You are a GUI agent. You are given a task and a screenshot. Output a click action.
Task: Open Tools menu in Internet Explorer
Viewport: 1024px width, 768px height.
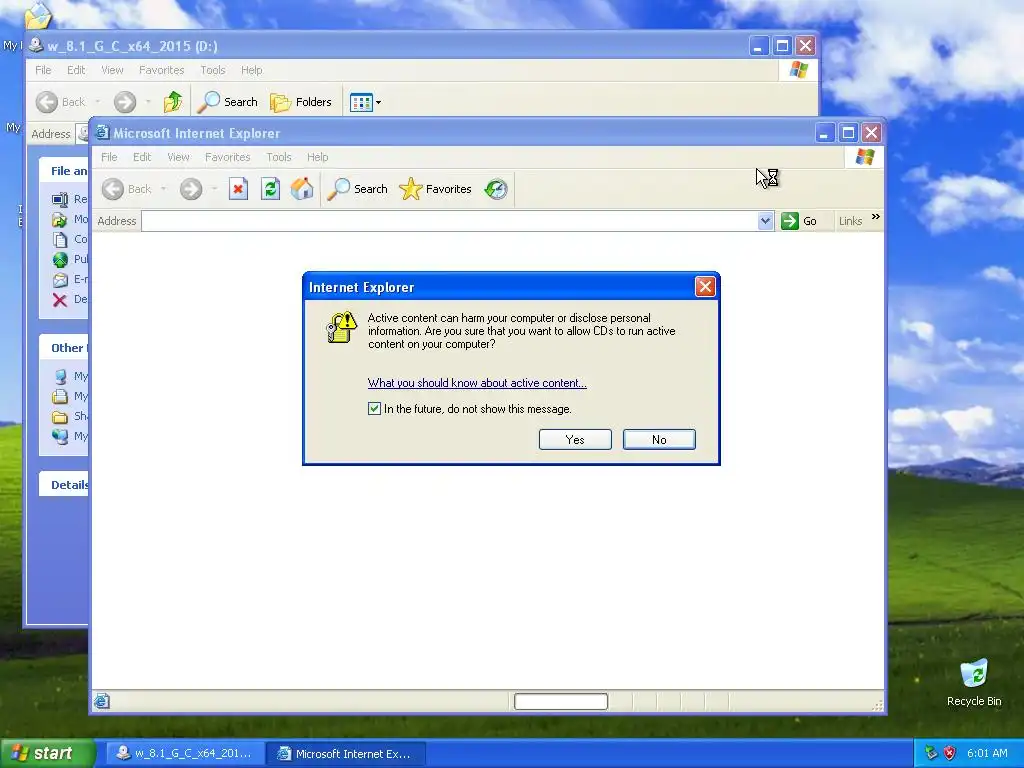point(278,157)
